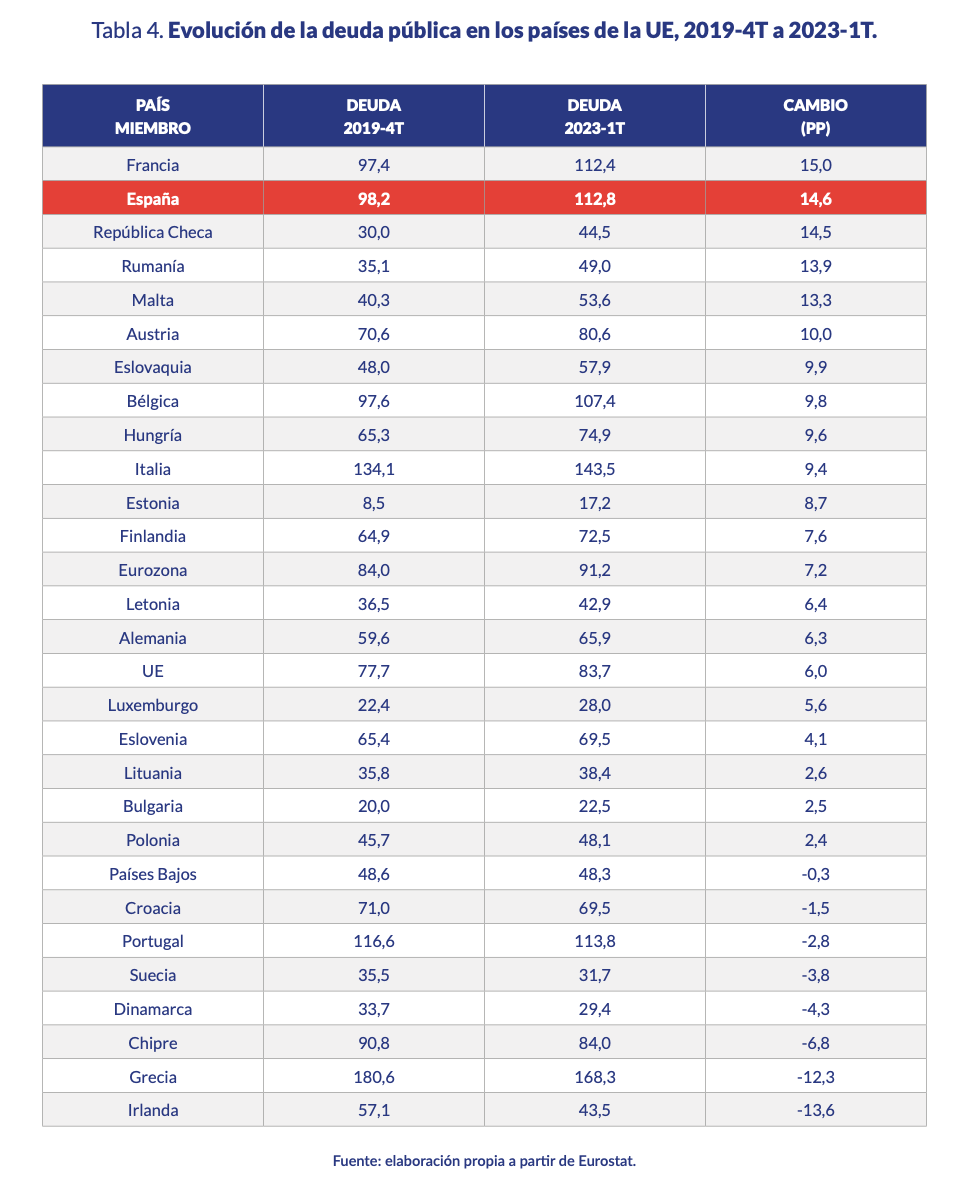
Task: Select Alemania's 2023-1T debt value 65,9
Action: click(594, 638)
